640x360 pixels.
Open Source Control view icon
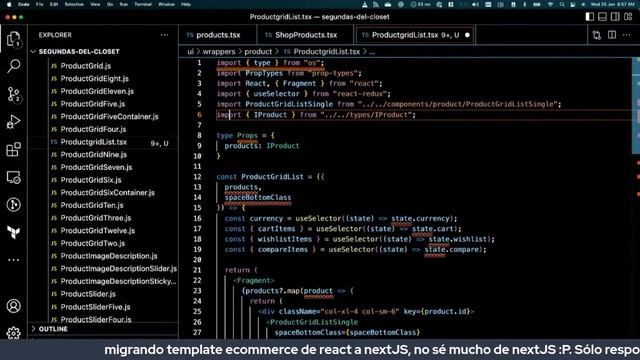pos(13,94)
